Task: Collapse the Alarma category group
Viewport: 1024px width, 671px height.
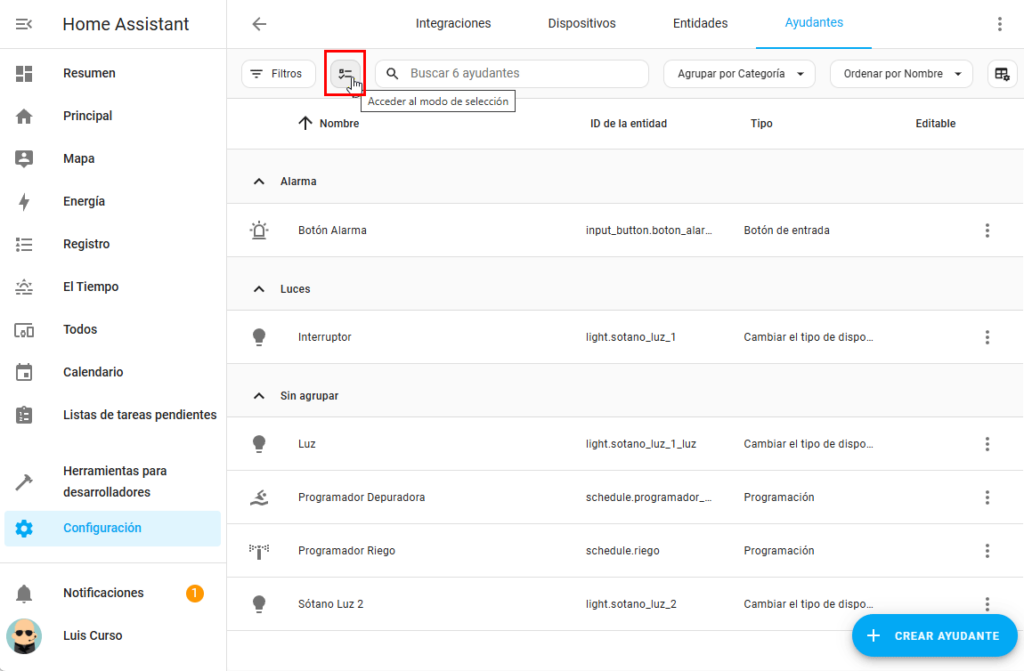Action: [259, 182]
